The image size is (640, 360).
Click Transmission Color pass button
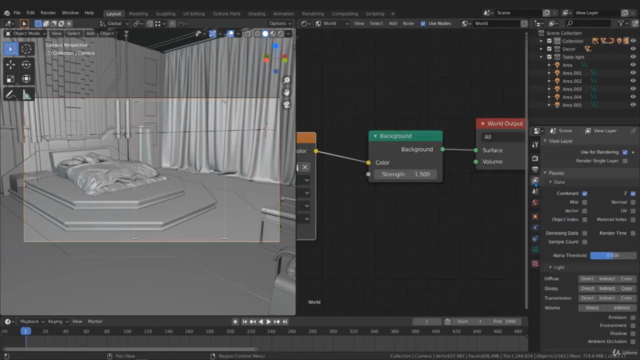point(627,298)
